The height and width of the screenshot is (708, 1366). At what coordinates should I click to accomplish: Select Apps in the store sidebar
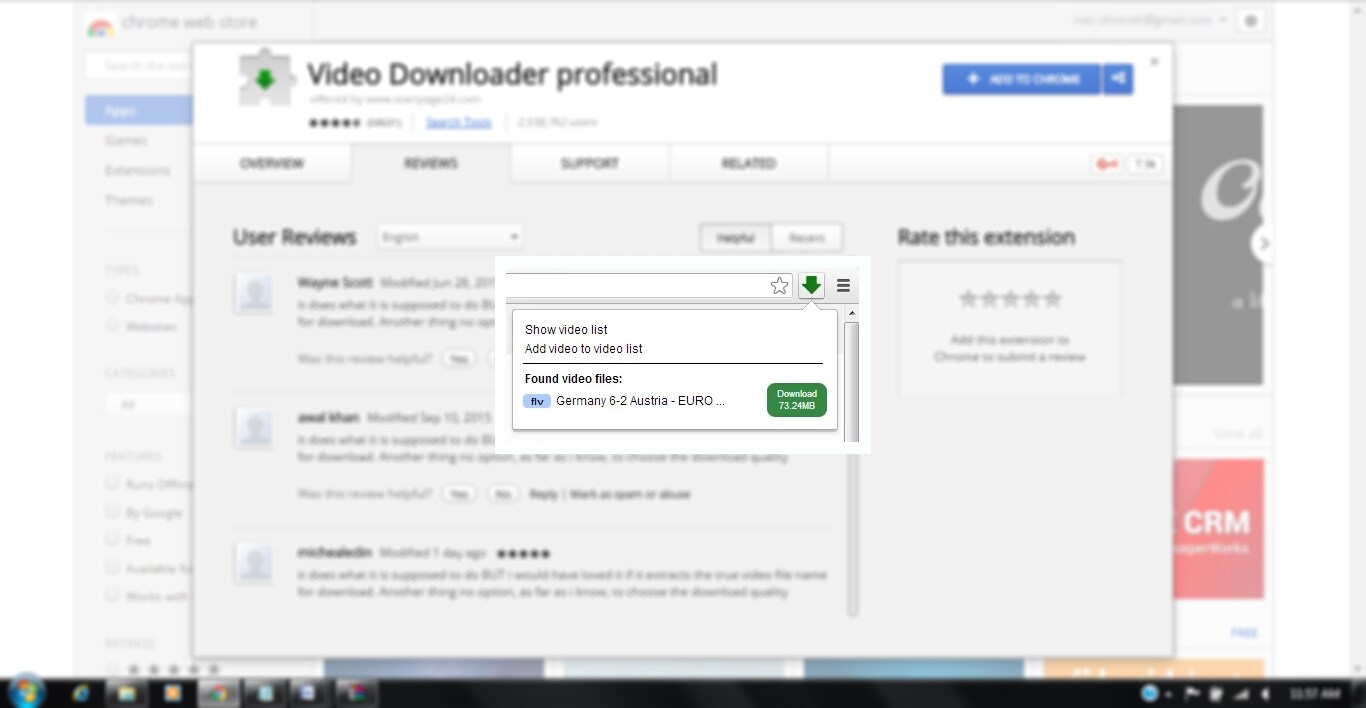[x=138, y=110]
